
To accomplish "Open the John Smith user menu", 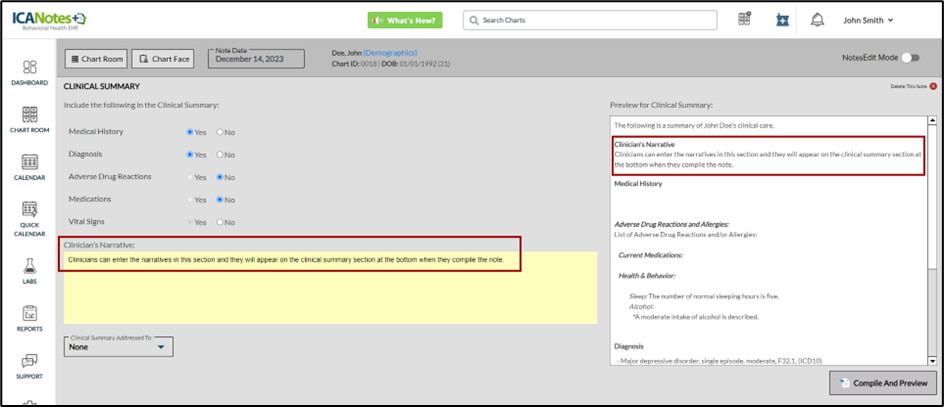I will tap(868, 20).
